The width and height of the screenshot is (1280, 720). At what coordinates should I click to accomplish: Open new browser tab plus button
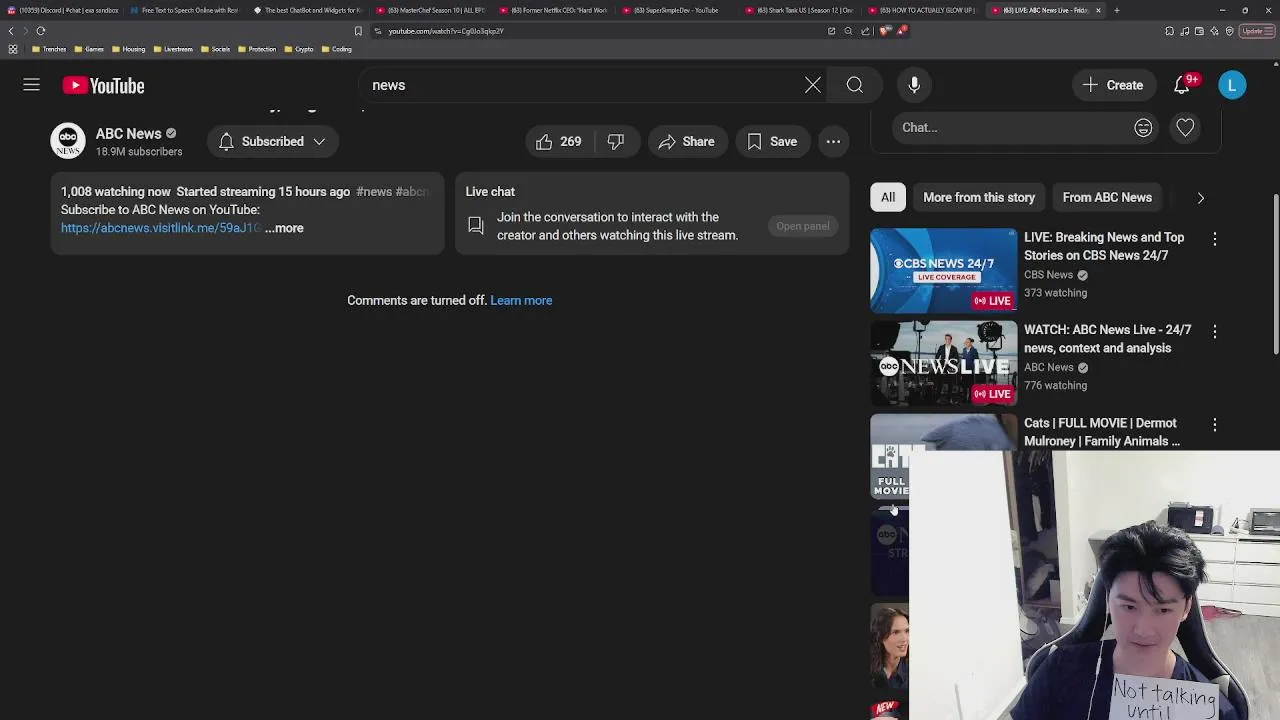[1116, 10]
